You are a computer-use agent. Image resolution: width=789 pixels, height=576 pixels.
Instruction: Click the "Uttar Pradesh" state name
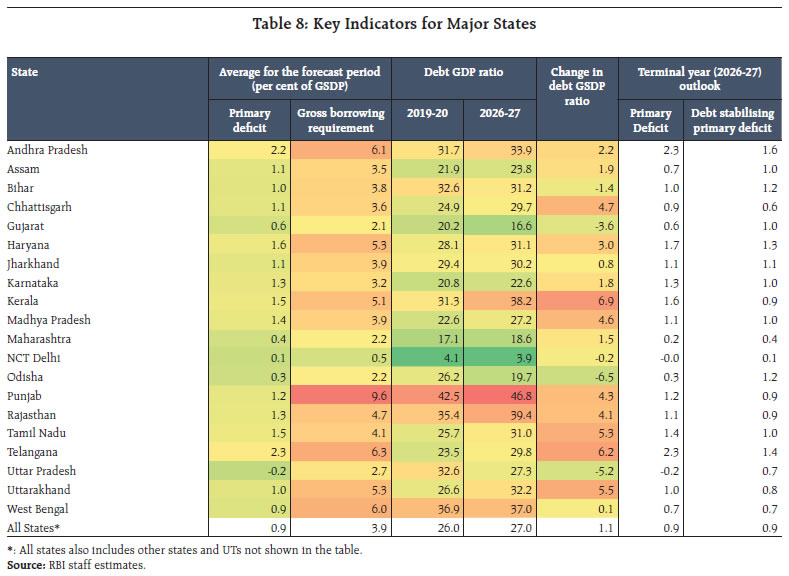[x=42, y=471]
